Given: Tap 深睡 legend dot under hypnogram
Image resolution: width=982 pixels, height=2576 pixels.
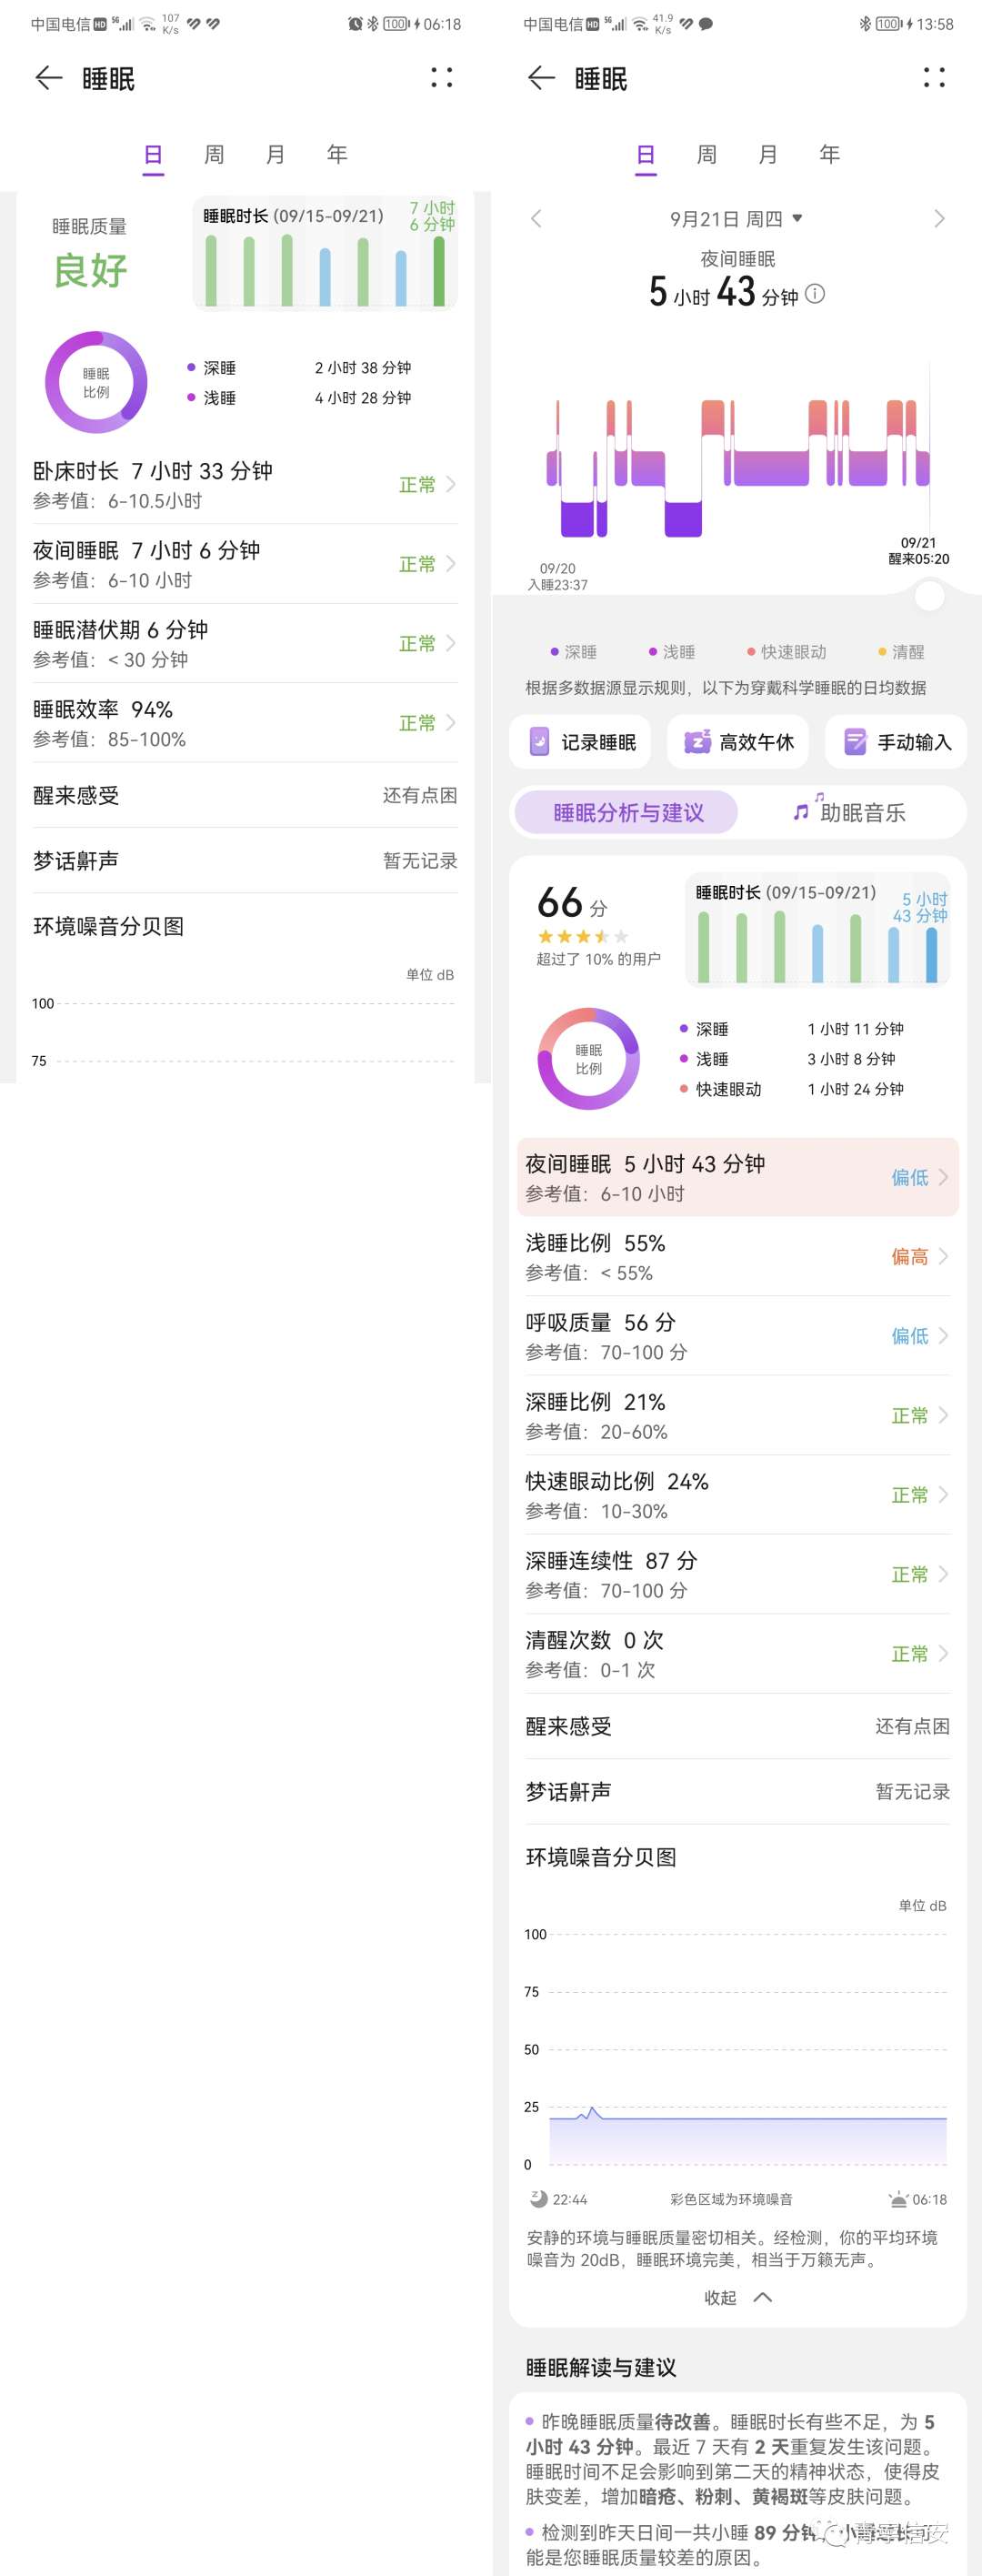Looking at the screenshot, I should [554, 652].
